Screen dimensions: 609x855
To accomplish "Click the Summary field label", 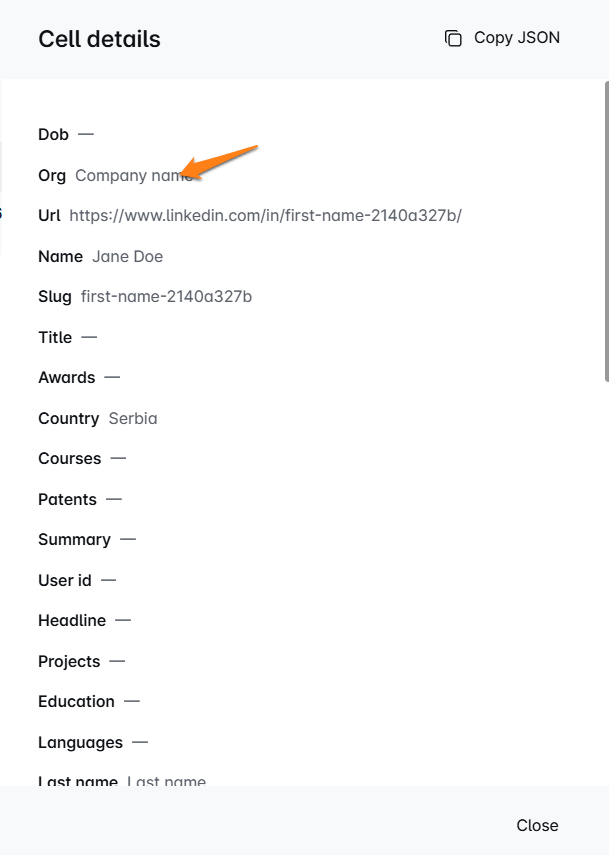I will click(74, 540).
